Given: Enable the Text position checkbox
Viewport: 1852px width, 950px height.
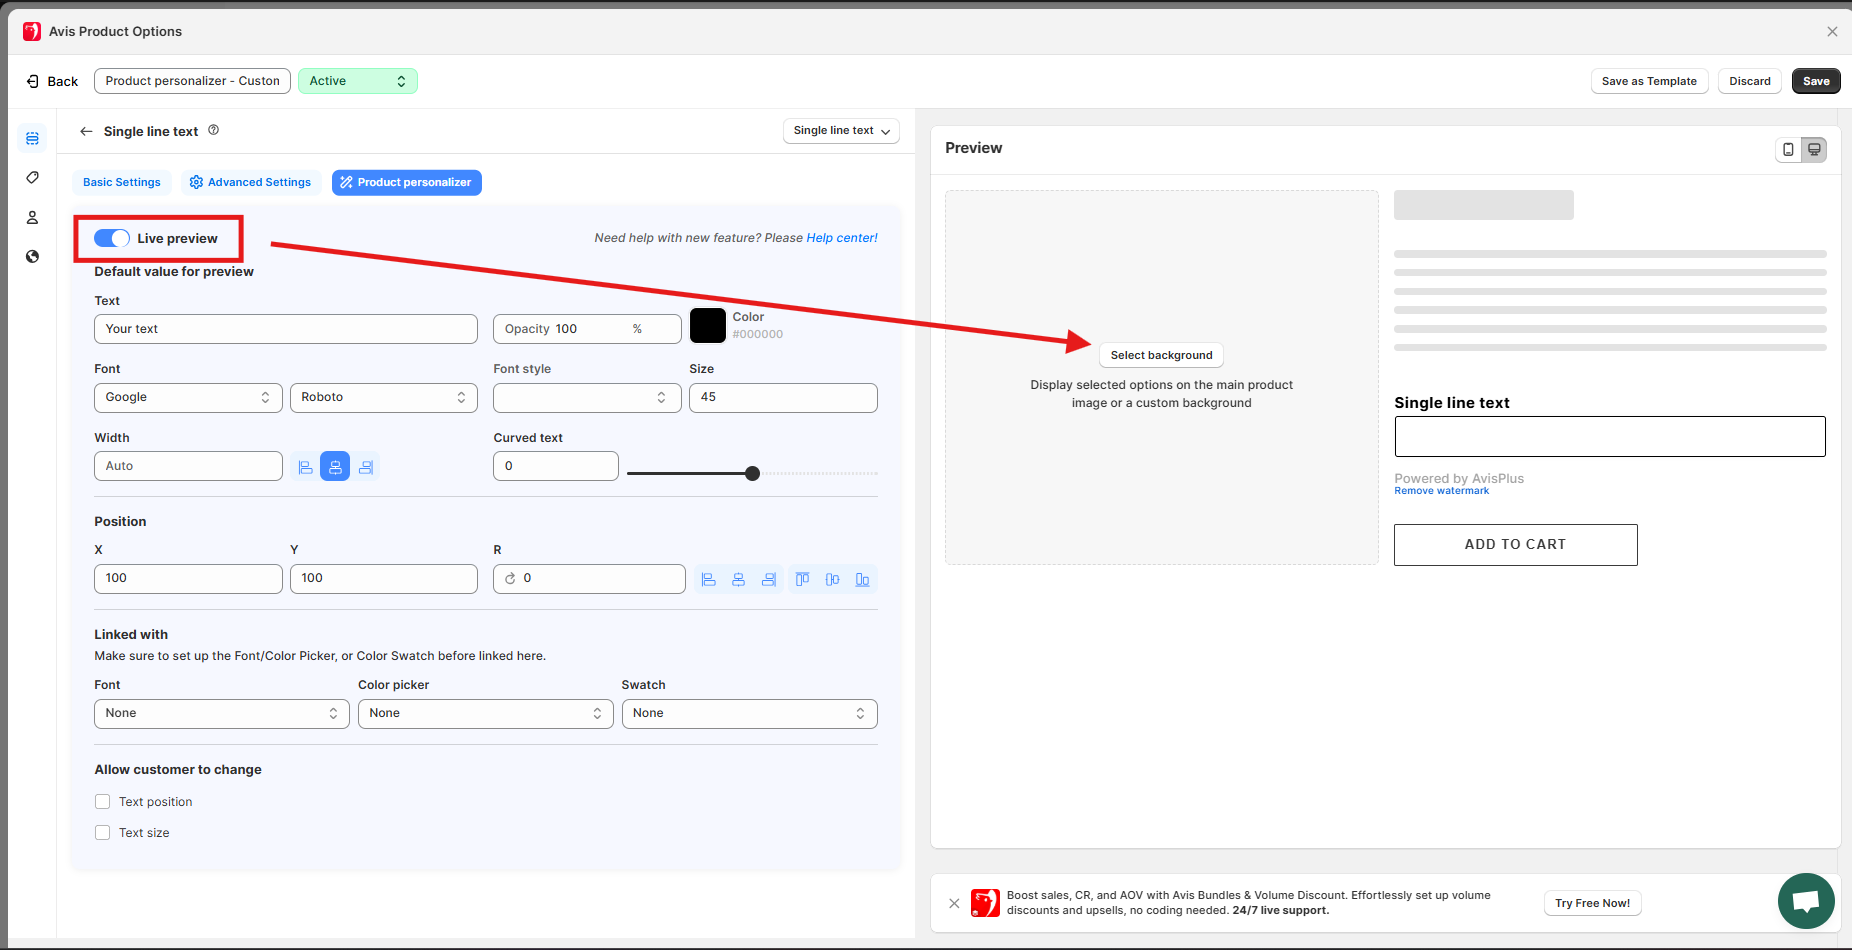Looking at the screenshot, I should [x=102, y=802].
